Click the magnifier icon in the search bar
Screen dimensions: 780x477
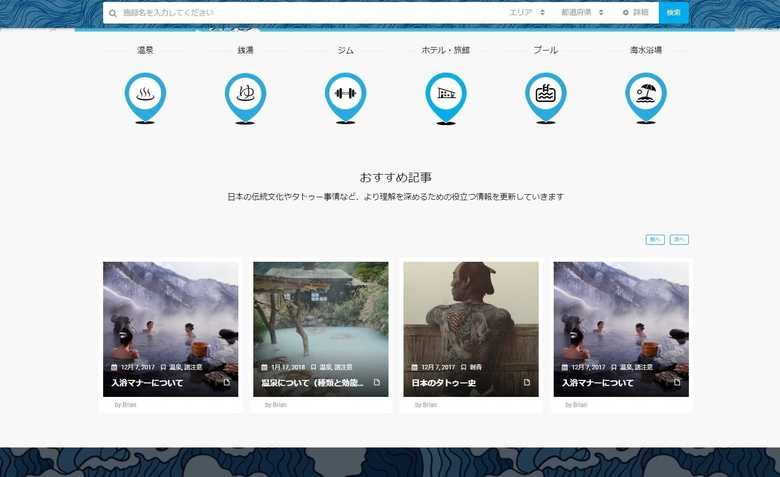113,13
